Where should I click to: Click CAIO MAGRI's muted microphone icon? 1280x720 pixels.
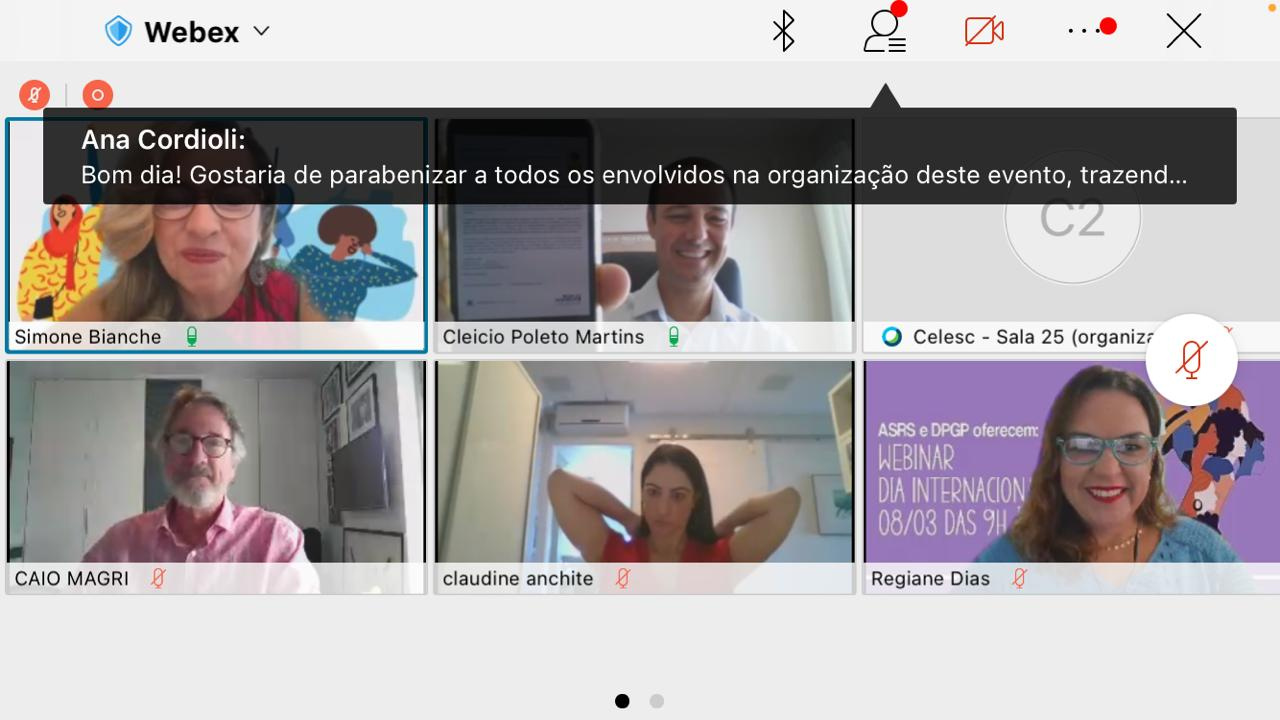[158, 578]
